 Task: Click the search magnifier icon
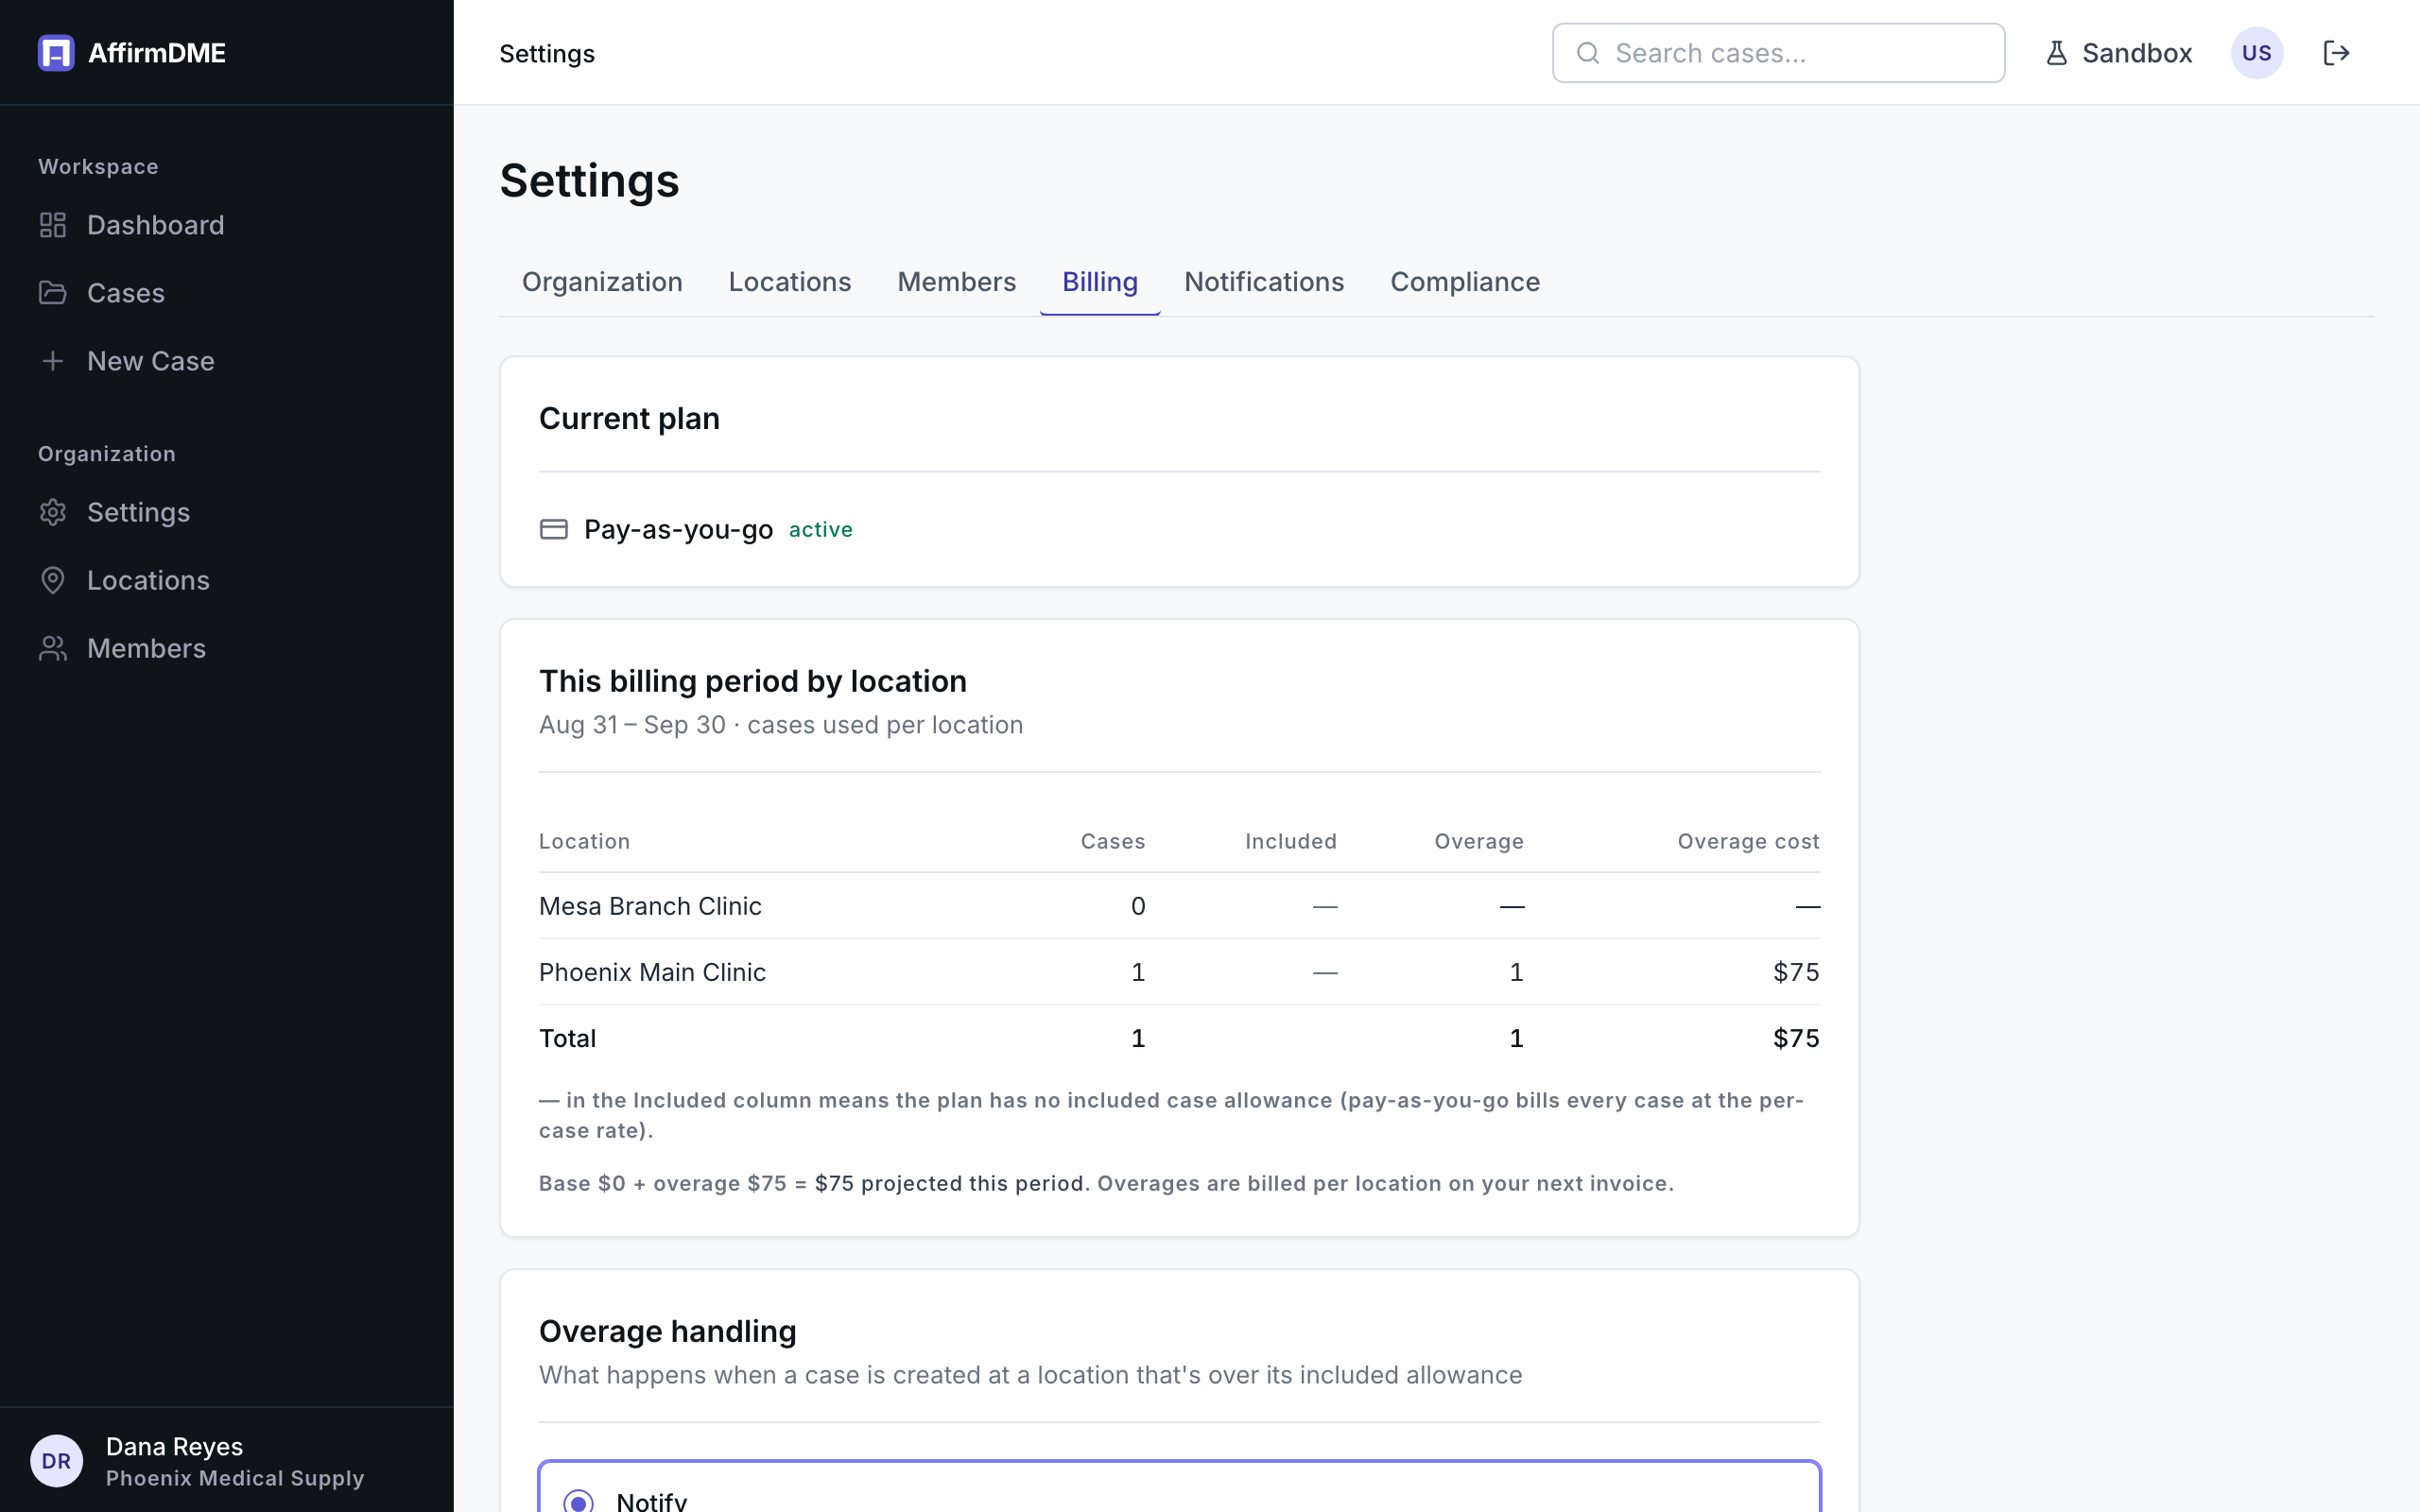[1588, 53]
